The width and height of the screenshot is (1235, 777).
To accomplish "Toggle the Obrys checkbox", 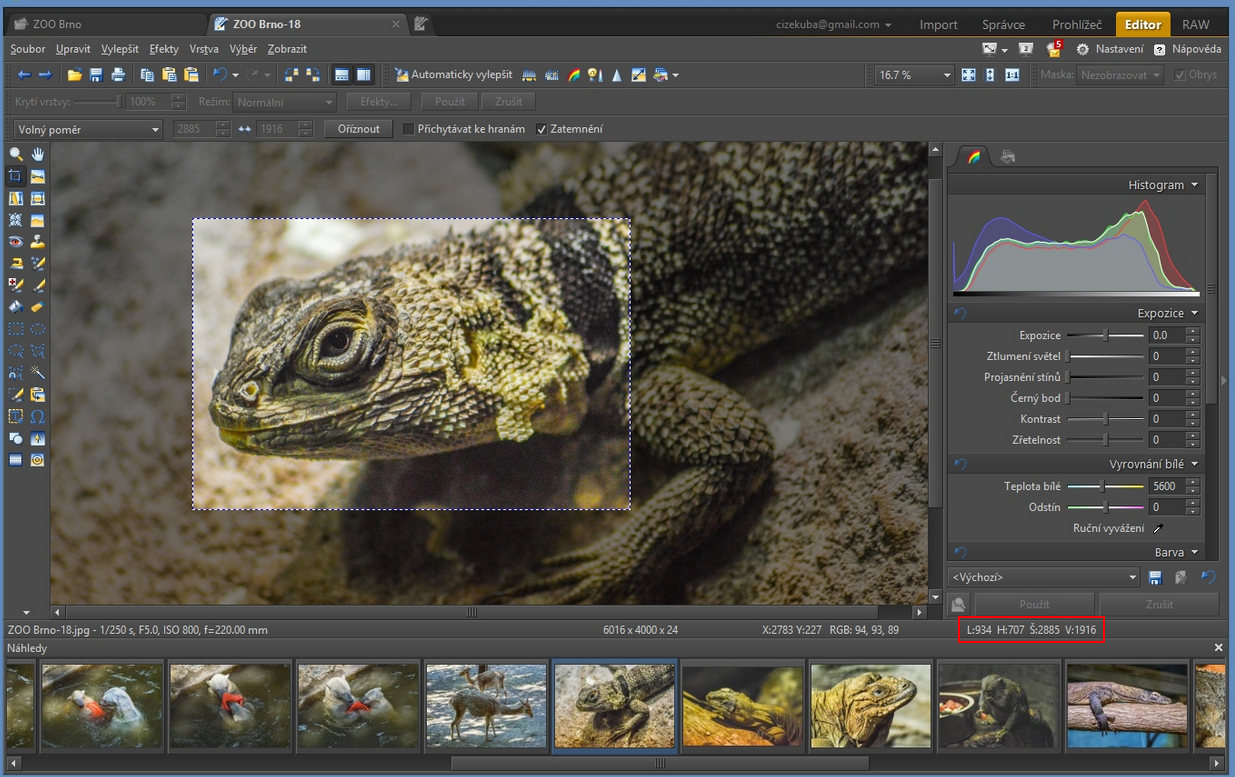I will [1180, 75].
